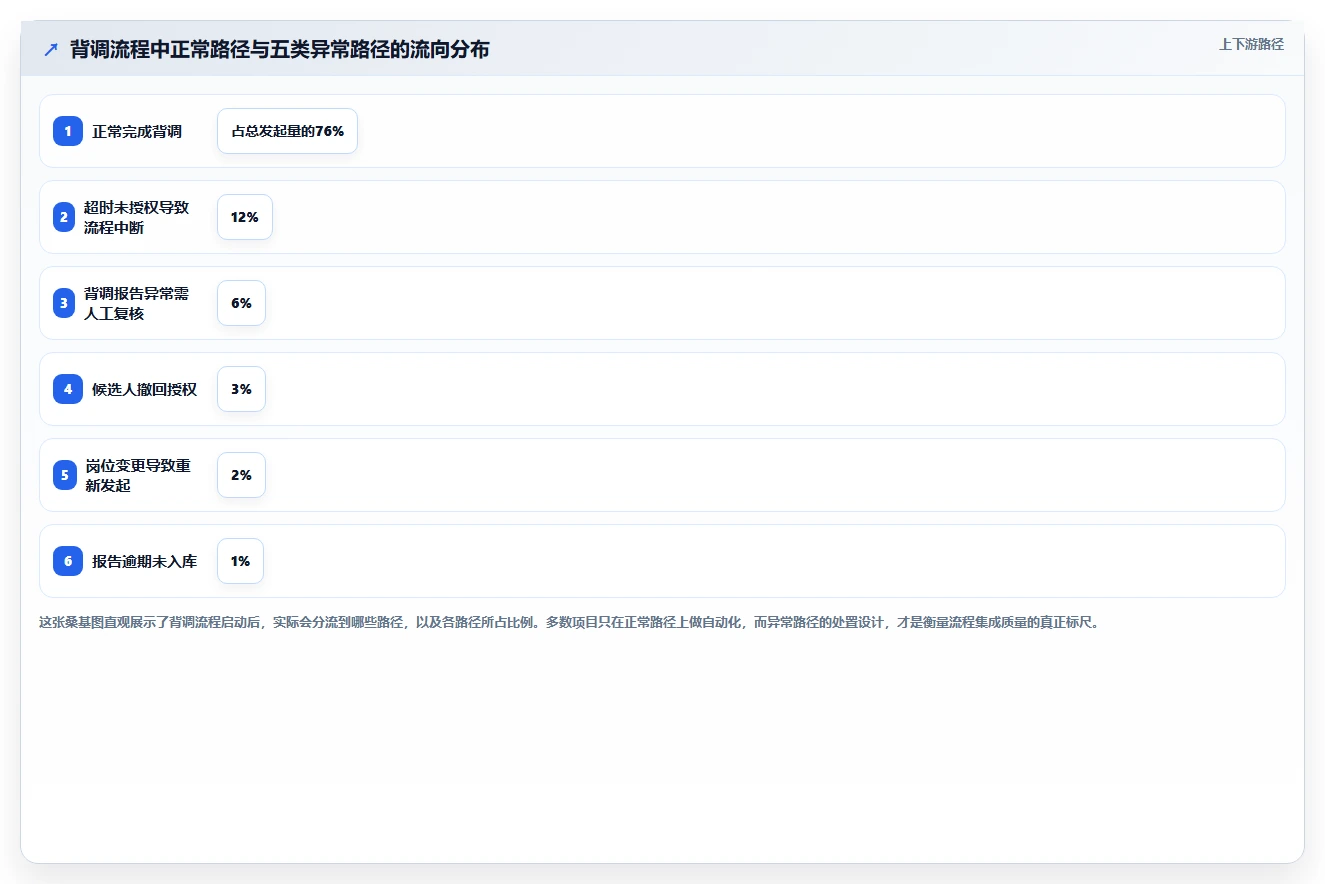Screen dimensions: 1325x884
Task: Select the '候选人撤回授权' label
Action: tap(144, 389)
